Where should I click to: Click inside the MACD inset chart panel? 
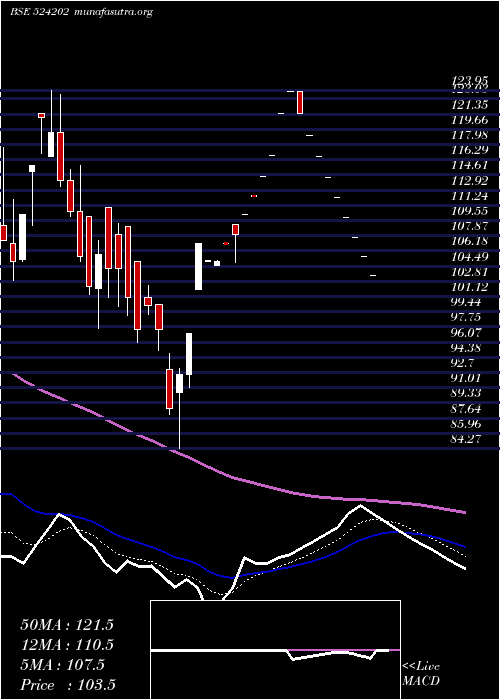(275, 650)
